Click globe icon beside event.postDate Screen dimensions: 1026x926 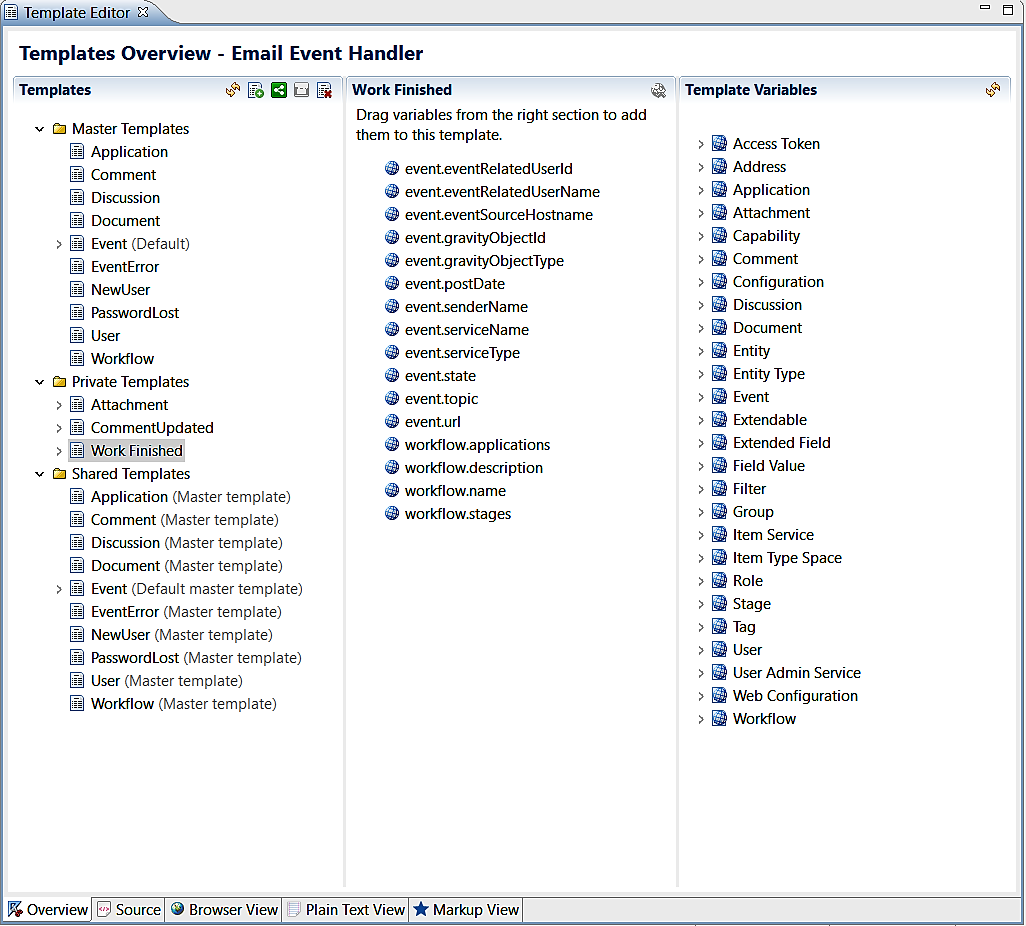coord(392,284)
